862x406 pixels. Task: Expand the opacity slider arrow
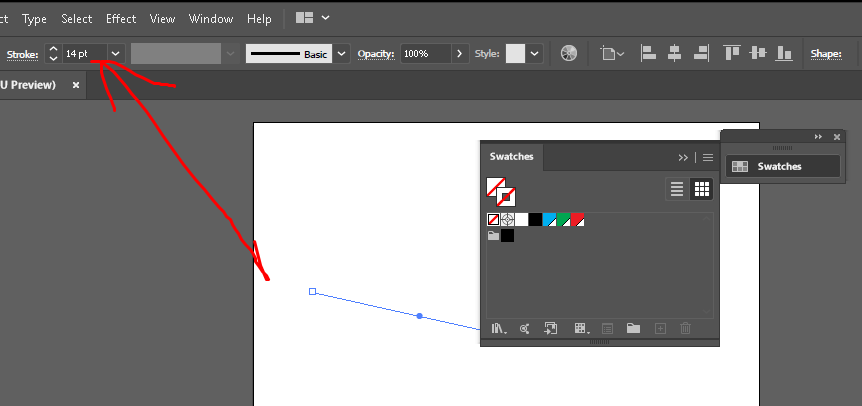coord(460,54)
